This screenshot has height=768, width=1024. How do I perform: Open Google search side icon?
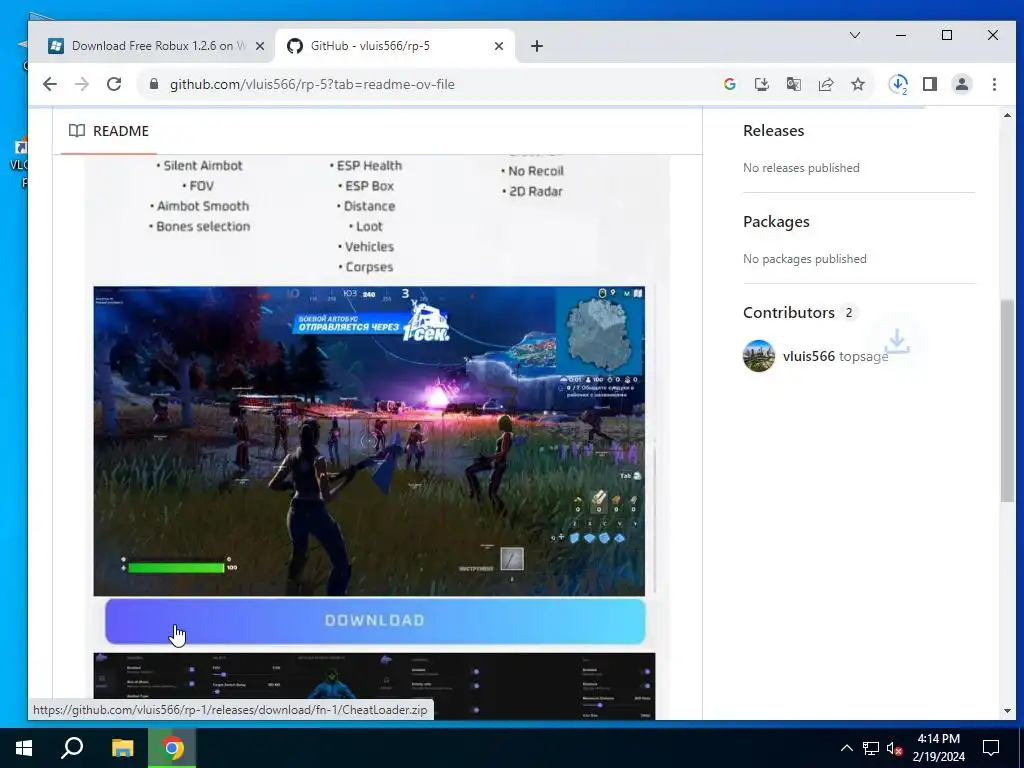729,84
